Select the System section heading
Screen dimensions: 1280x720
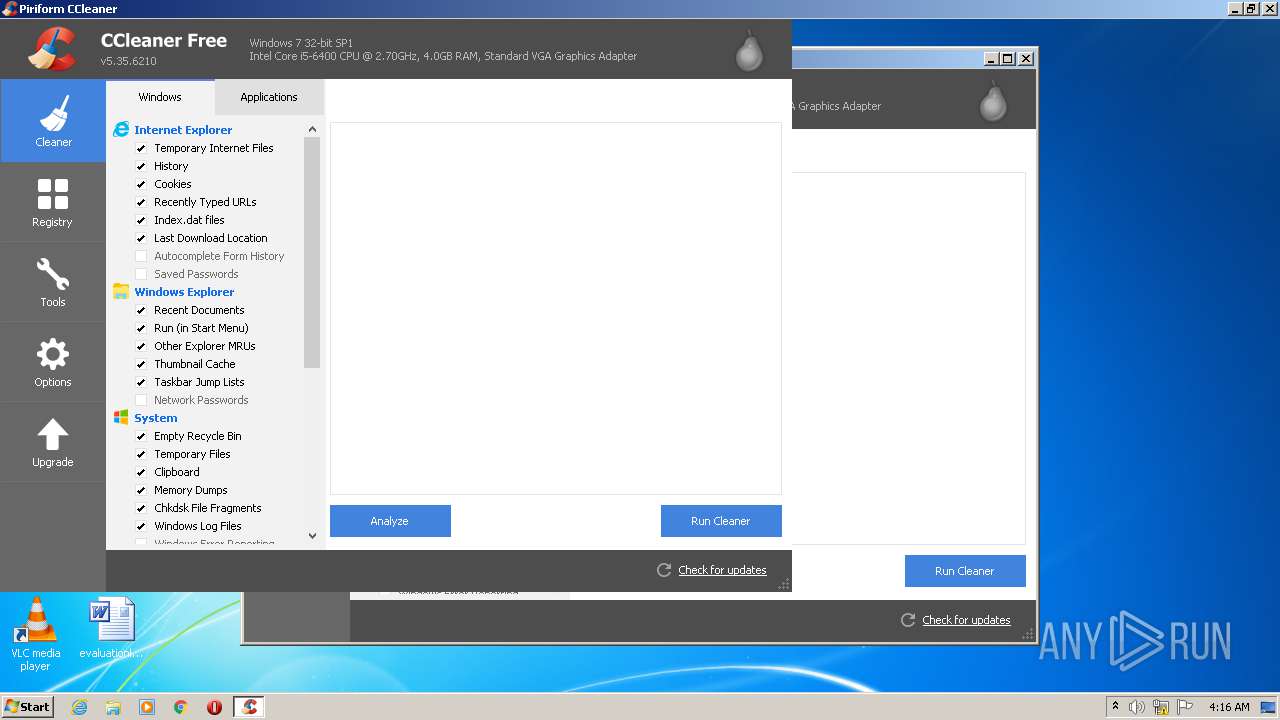pyautogui.click(x=156, y=418)
